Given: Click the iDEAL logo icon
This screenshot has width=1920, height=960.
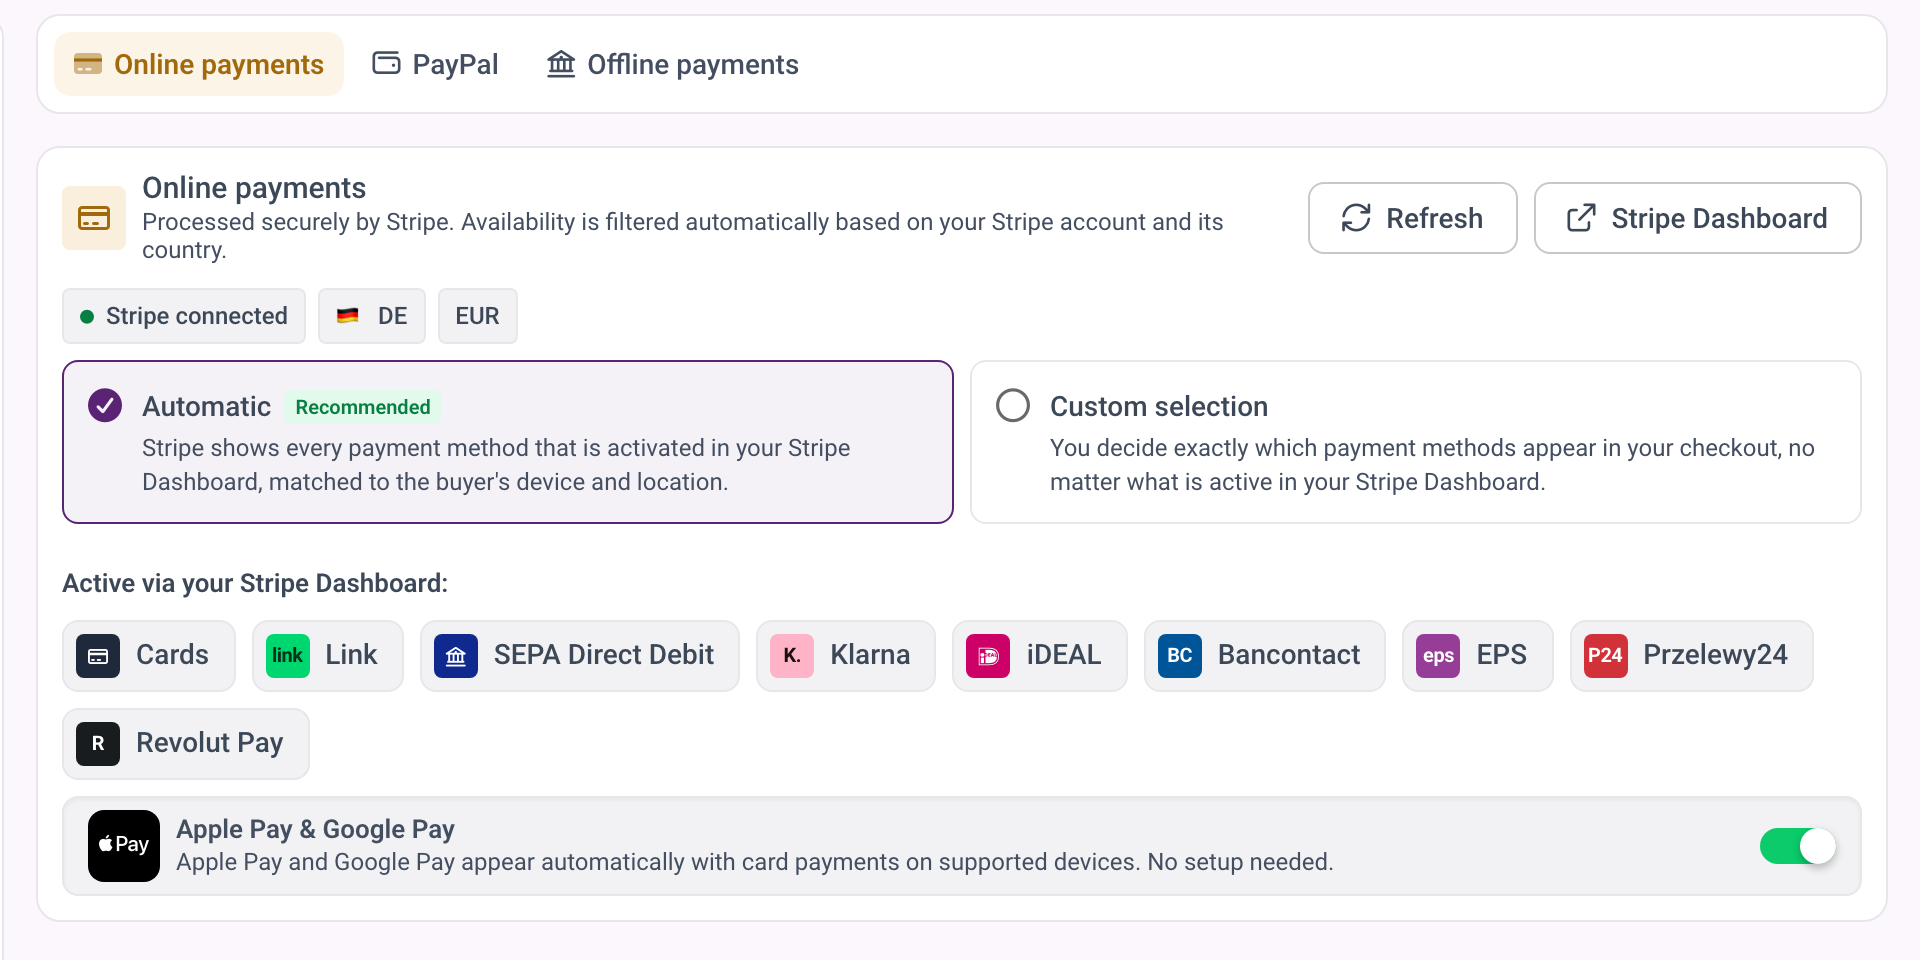Looking at the screenshot, I should click(x=988, y=656).
